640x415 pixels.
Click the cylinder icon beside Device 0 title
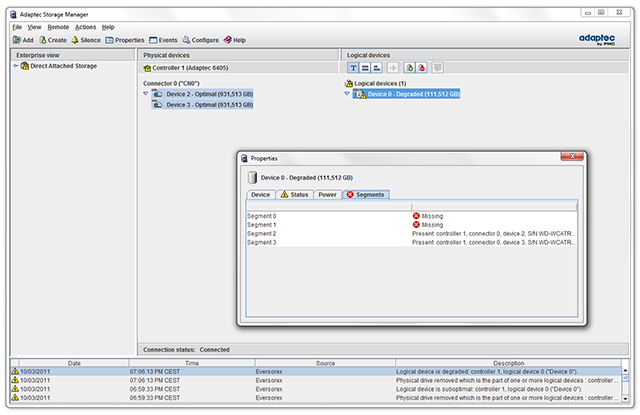(252, 178)
